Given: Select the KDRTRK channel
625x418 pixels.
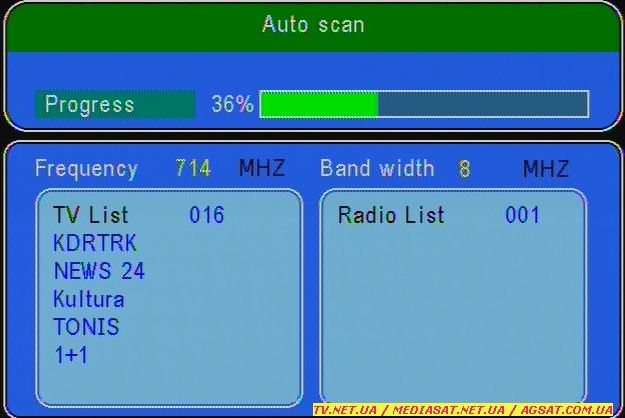Looking at the screenshot, I should click(95, 243).
